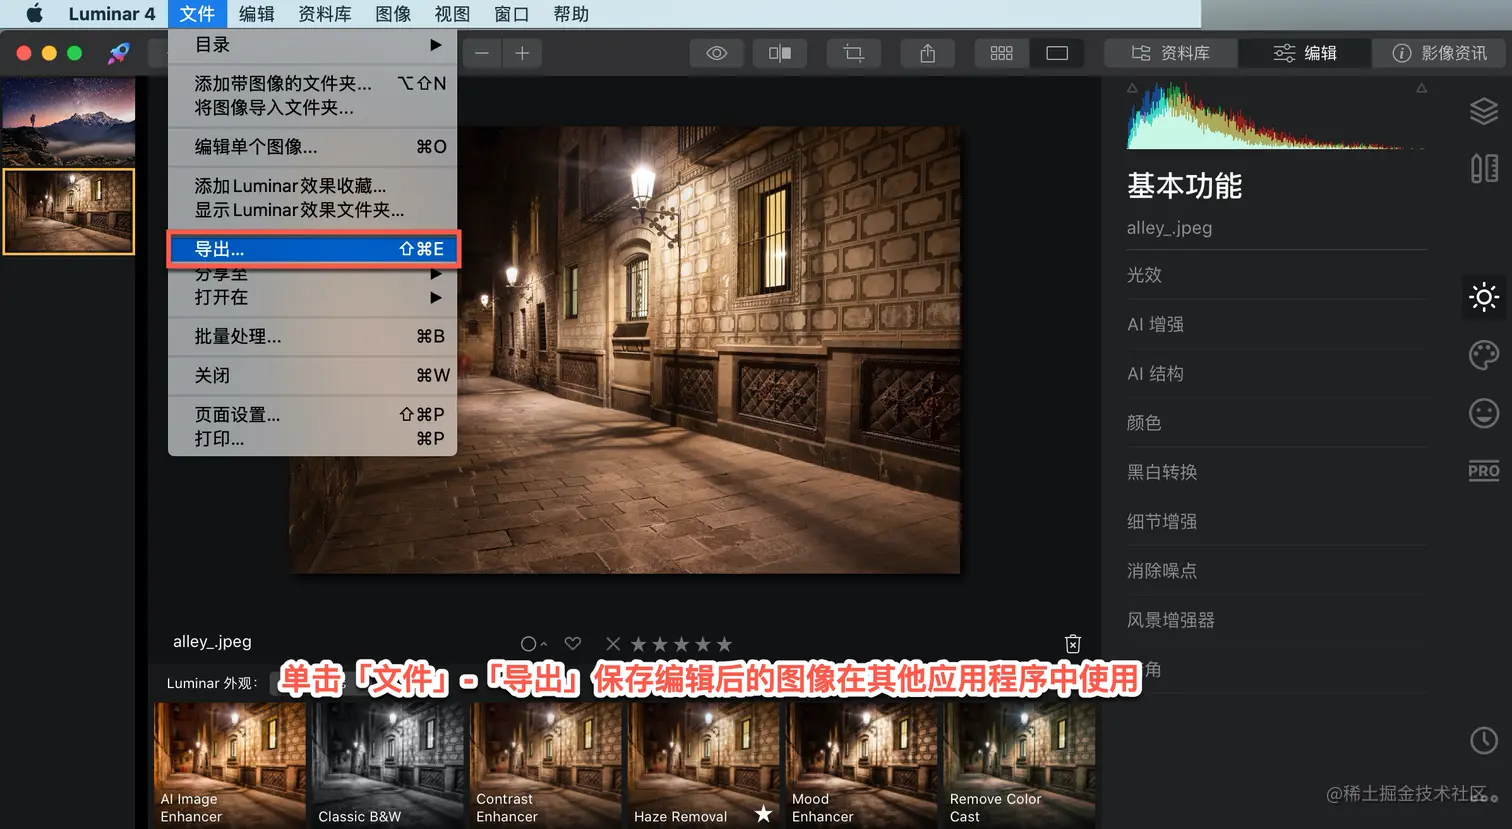Viewport: 1512px width, 829px height.
Task: Apply the Contrast Enhancer look
Action: pos(546,765)
